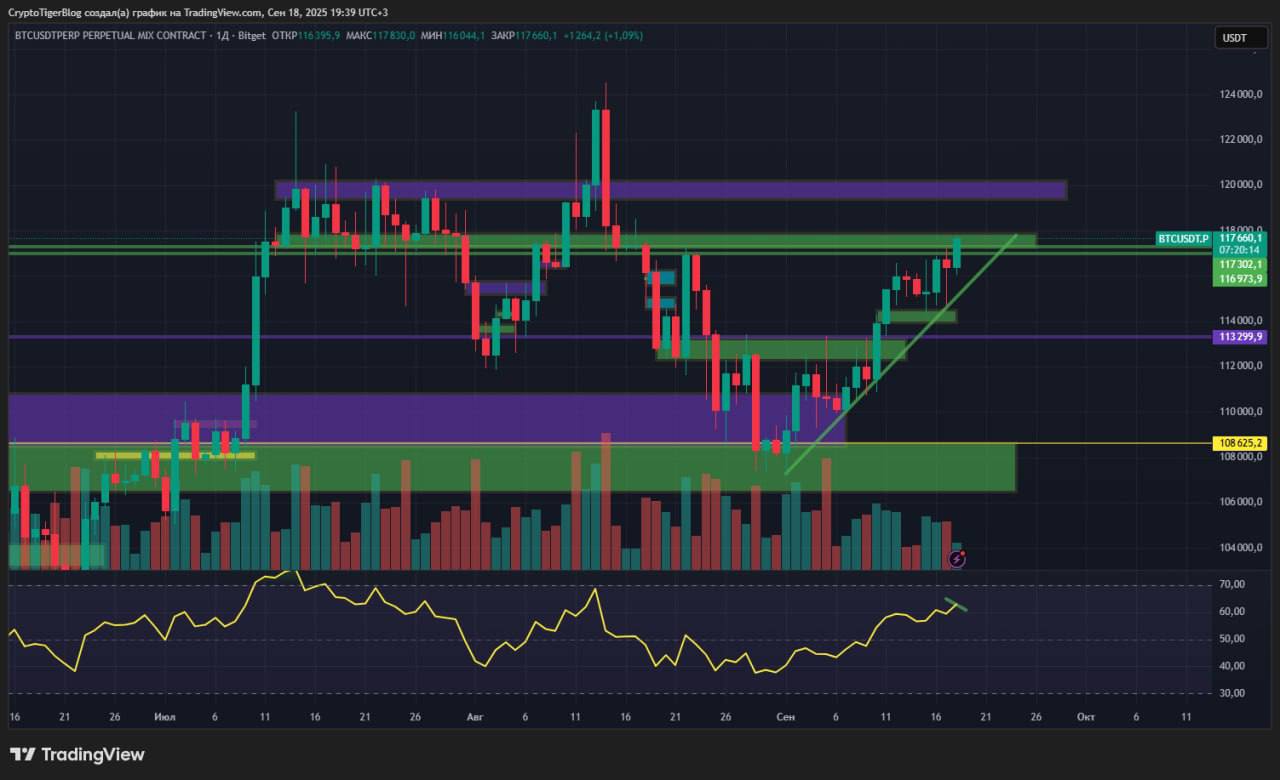The image size is (1280, 780).
Task: Open the TradingView.com link in header
Action: 223,12
